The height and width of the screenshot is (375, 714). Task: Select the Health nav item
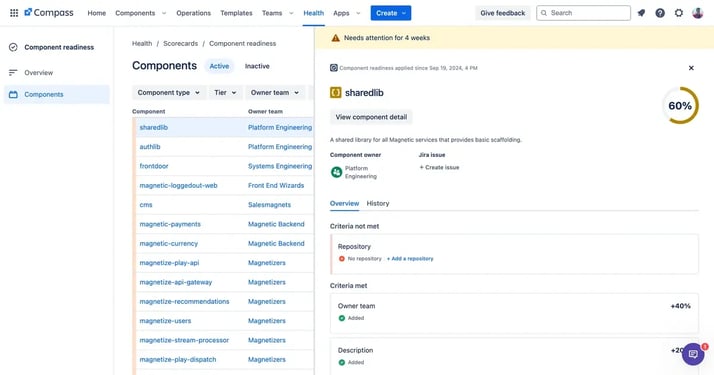pos(314,13)
